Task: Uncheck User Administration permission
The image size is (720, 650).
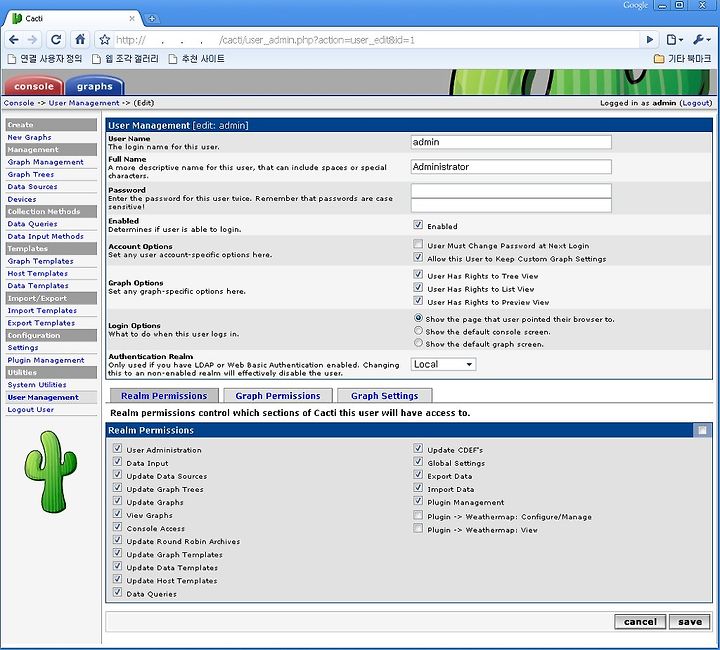Action: pyautogui.click(x=118, y=448)
